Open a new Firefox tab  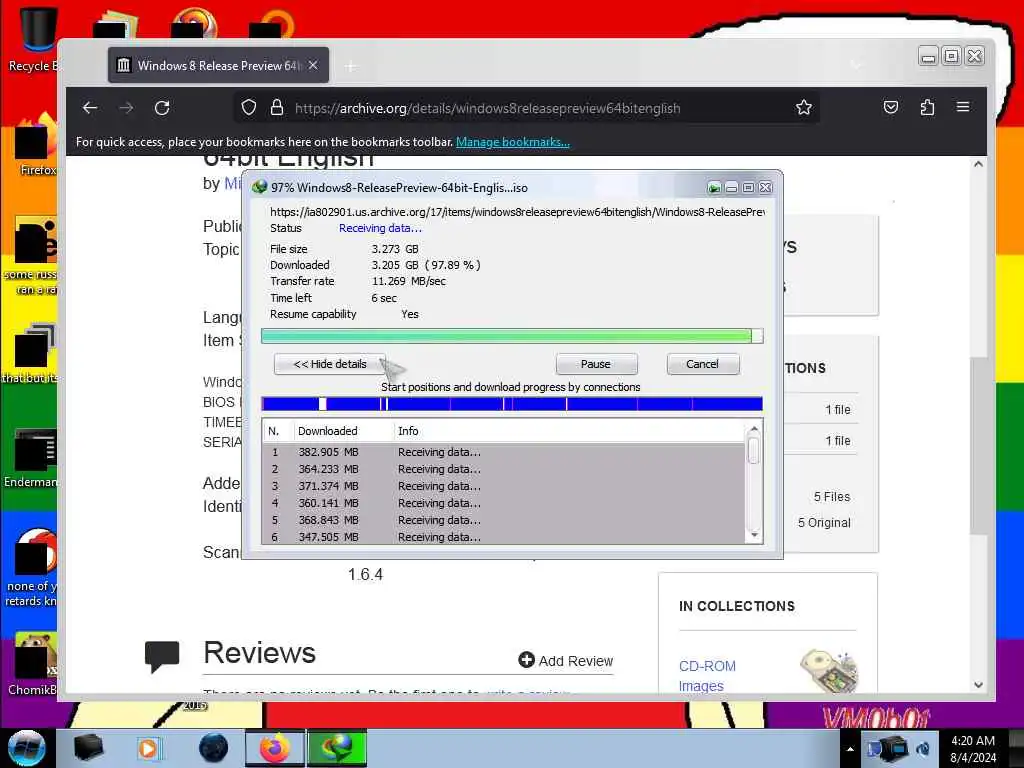351,66
